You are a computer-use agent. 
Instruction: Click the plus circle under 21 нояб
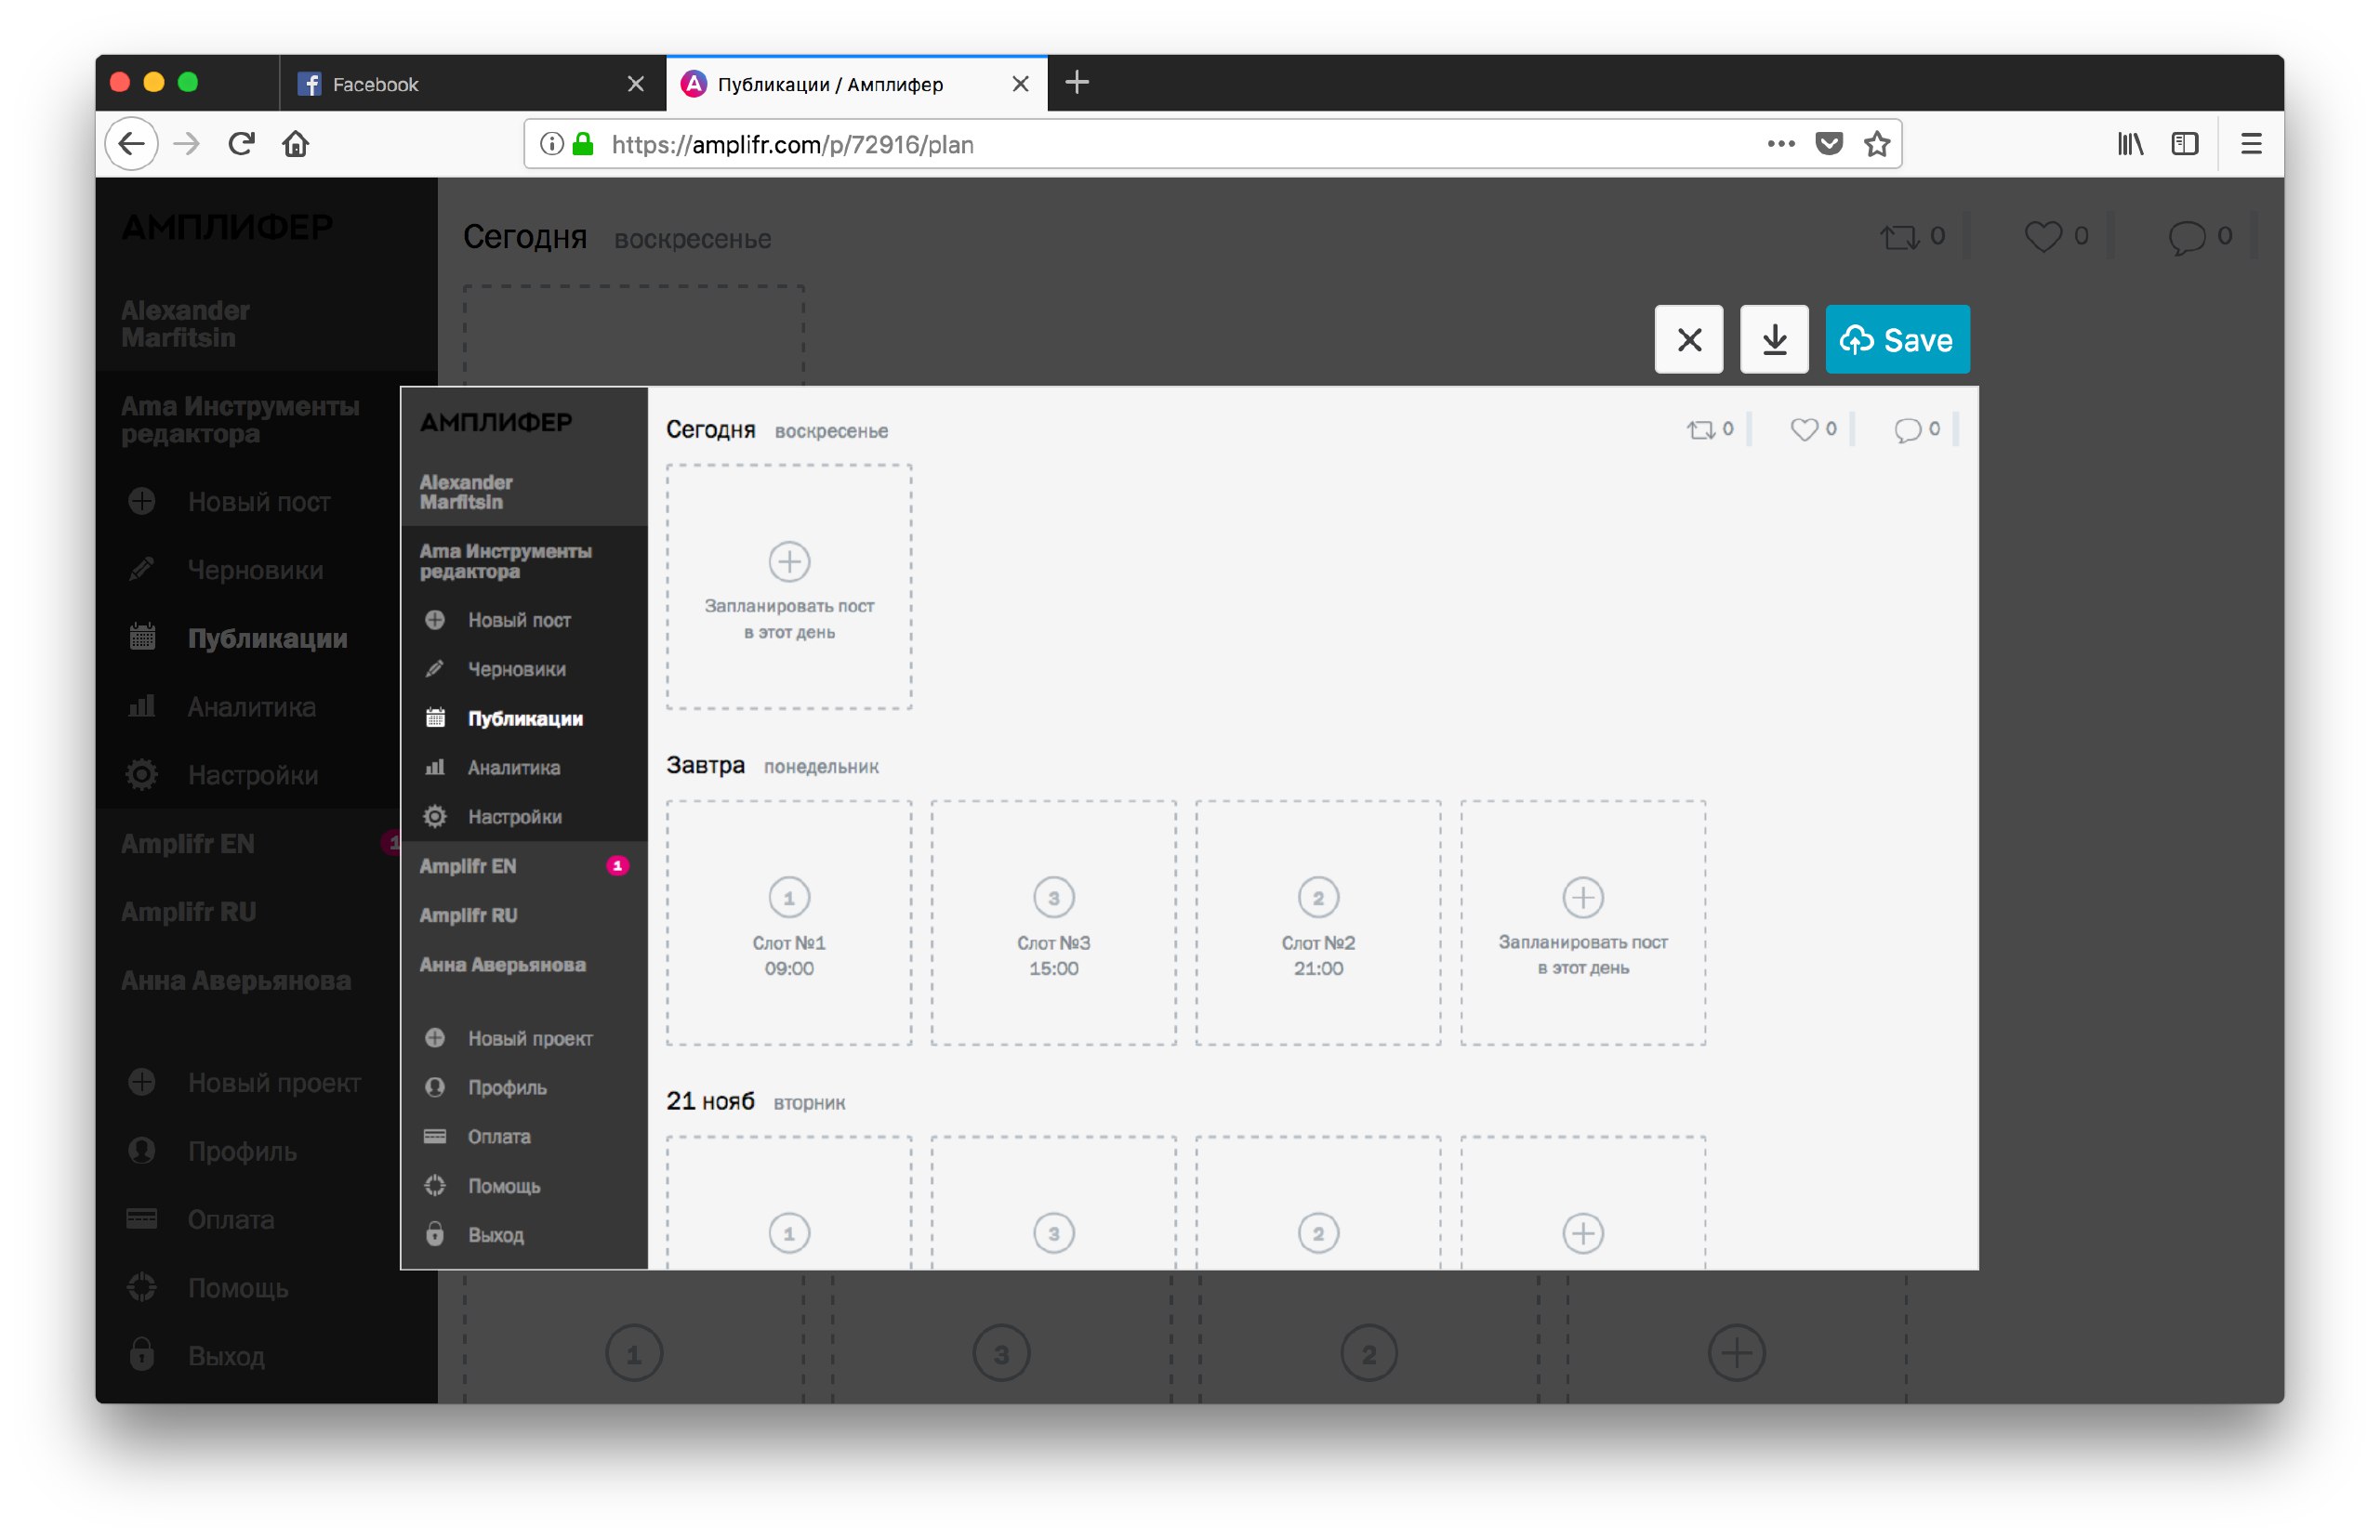pos(1583,1233)
